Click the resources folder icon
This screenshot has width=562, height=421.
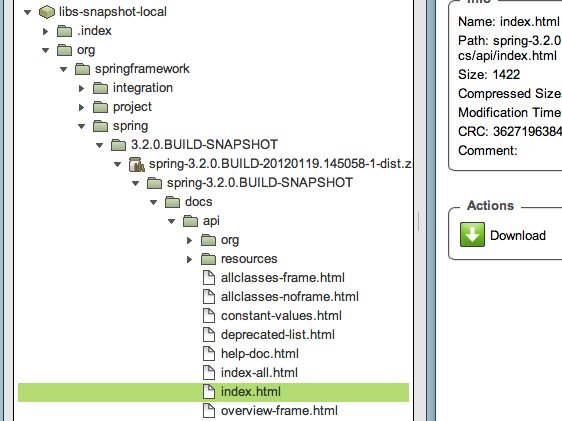(209, 259)
